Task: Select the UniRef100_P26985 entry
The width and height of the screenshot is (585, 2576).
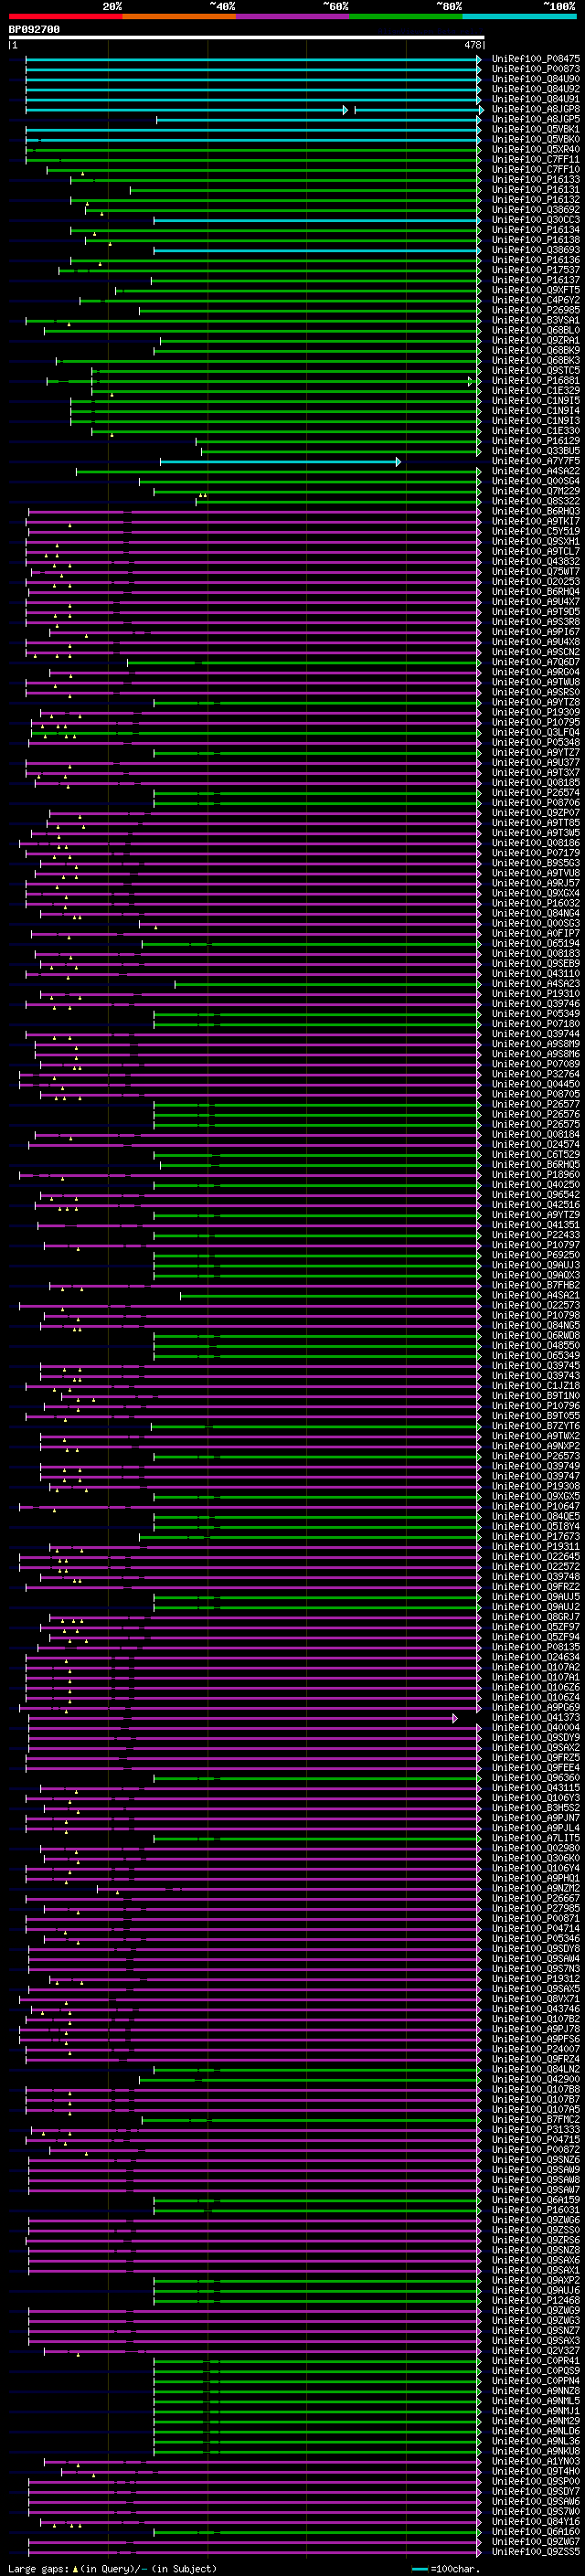Action: [535, 310]
